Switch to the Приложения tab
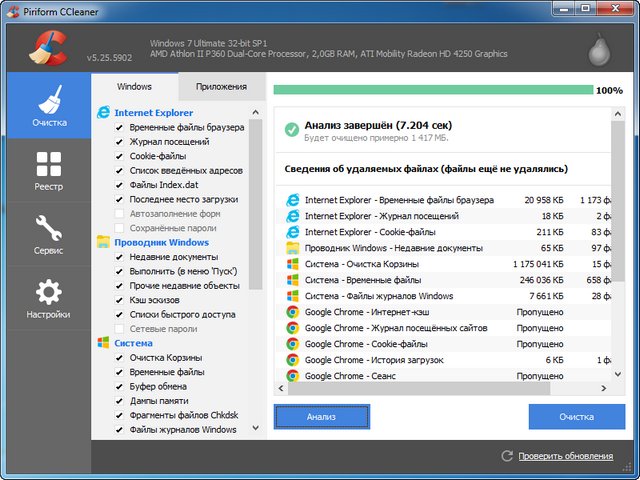 [221, 87]
